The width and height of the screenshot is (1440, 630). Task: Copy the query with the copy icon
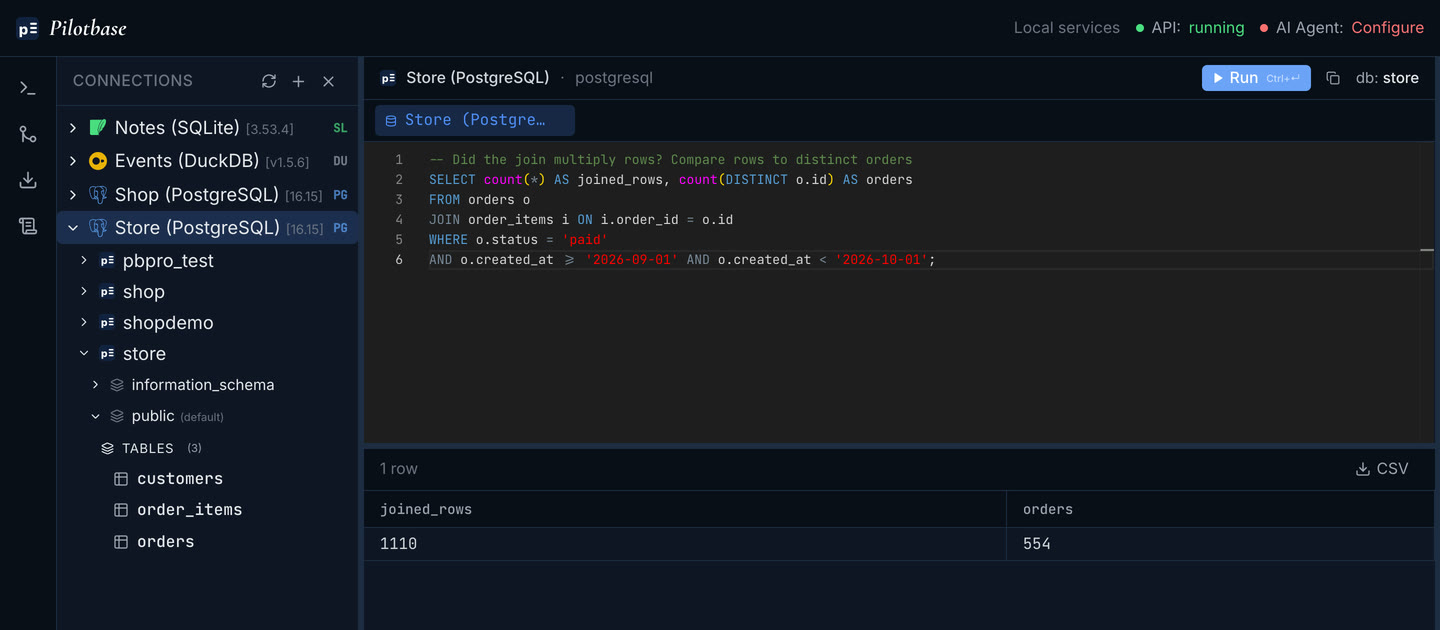click(1333, 78)
